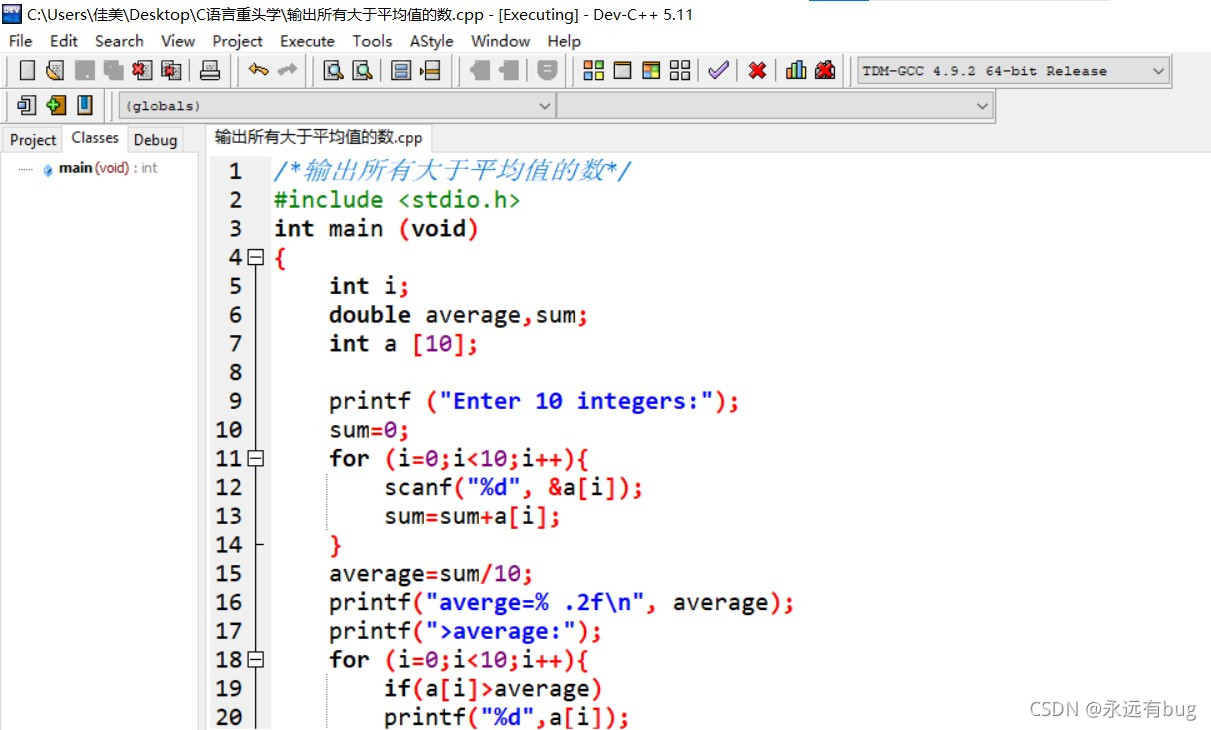Screen dimensions: 1211x730
Task: Open the Execute menu
Action: (307, 41)
